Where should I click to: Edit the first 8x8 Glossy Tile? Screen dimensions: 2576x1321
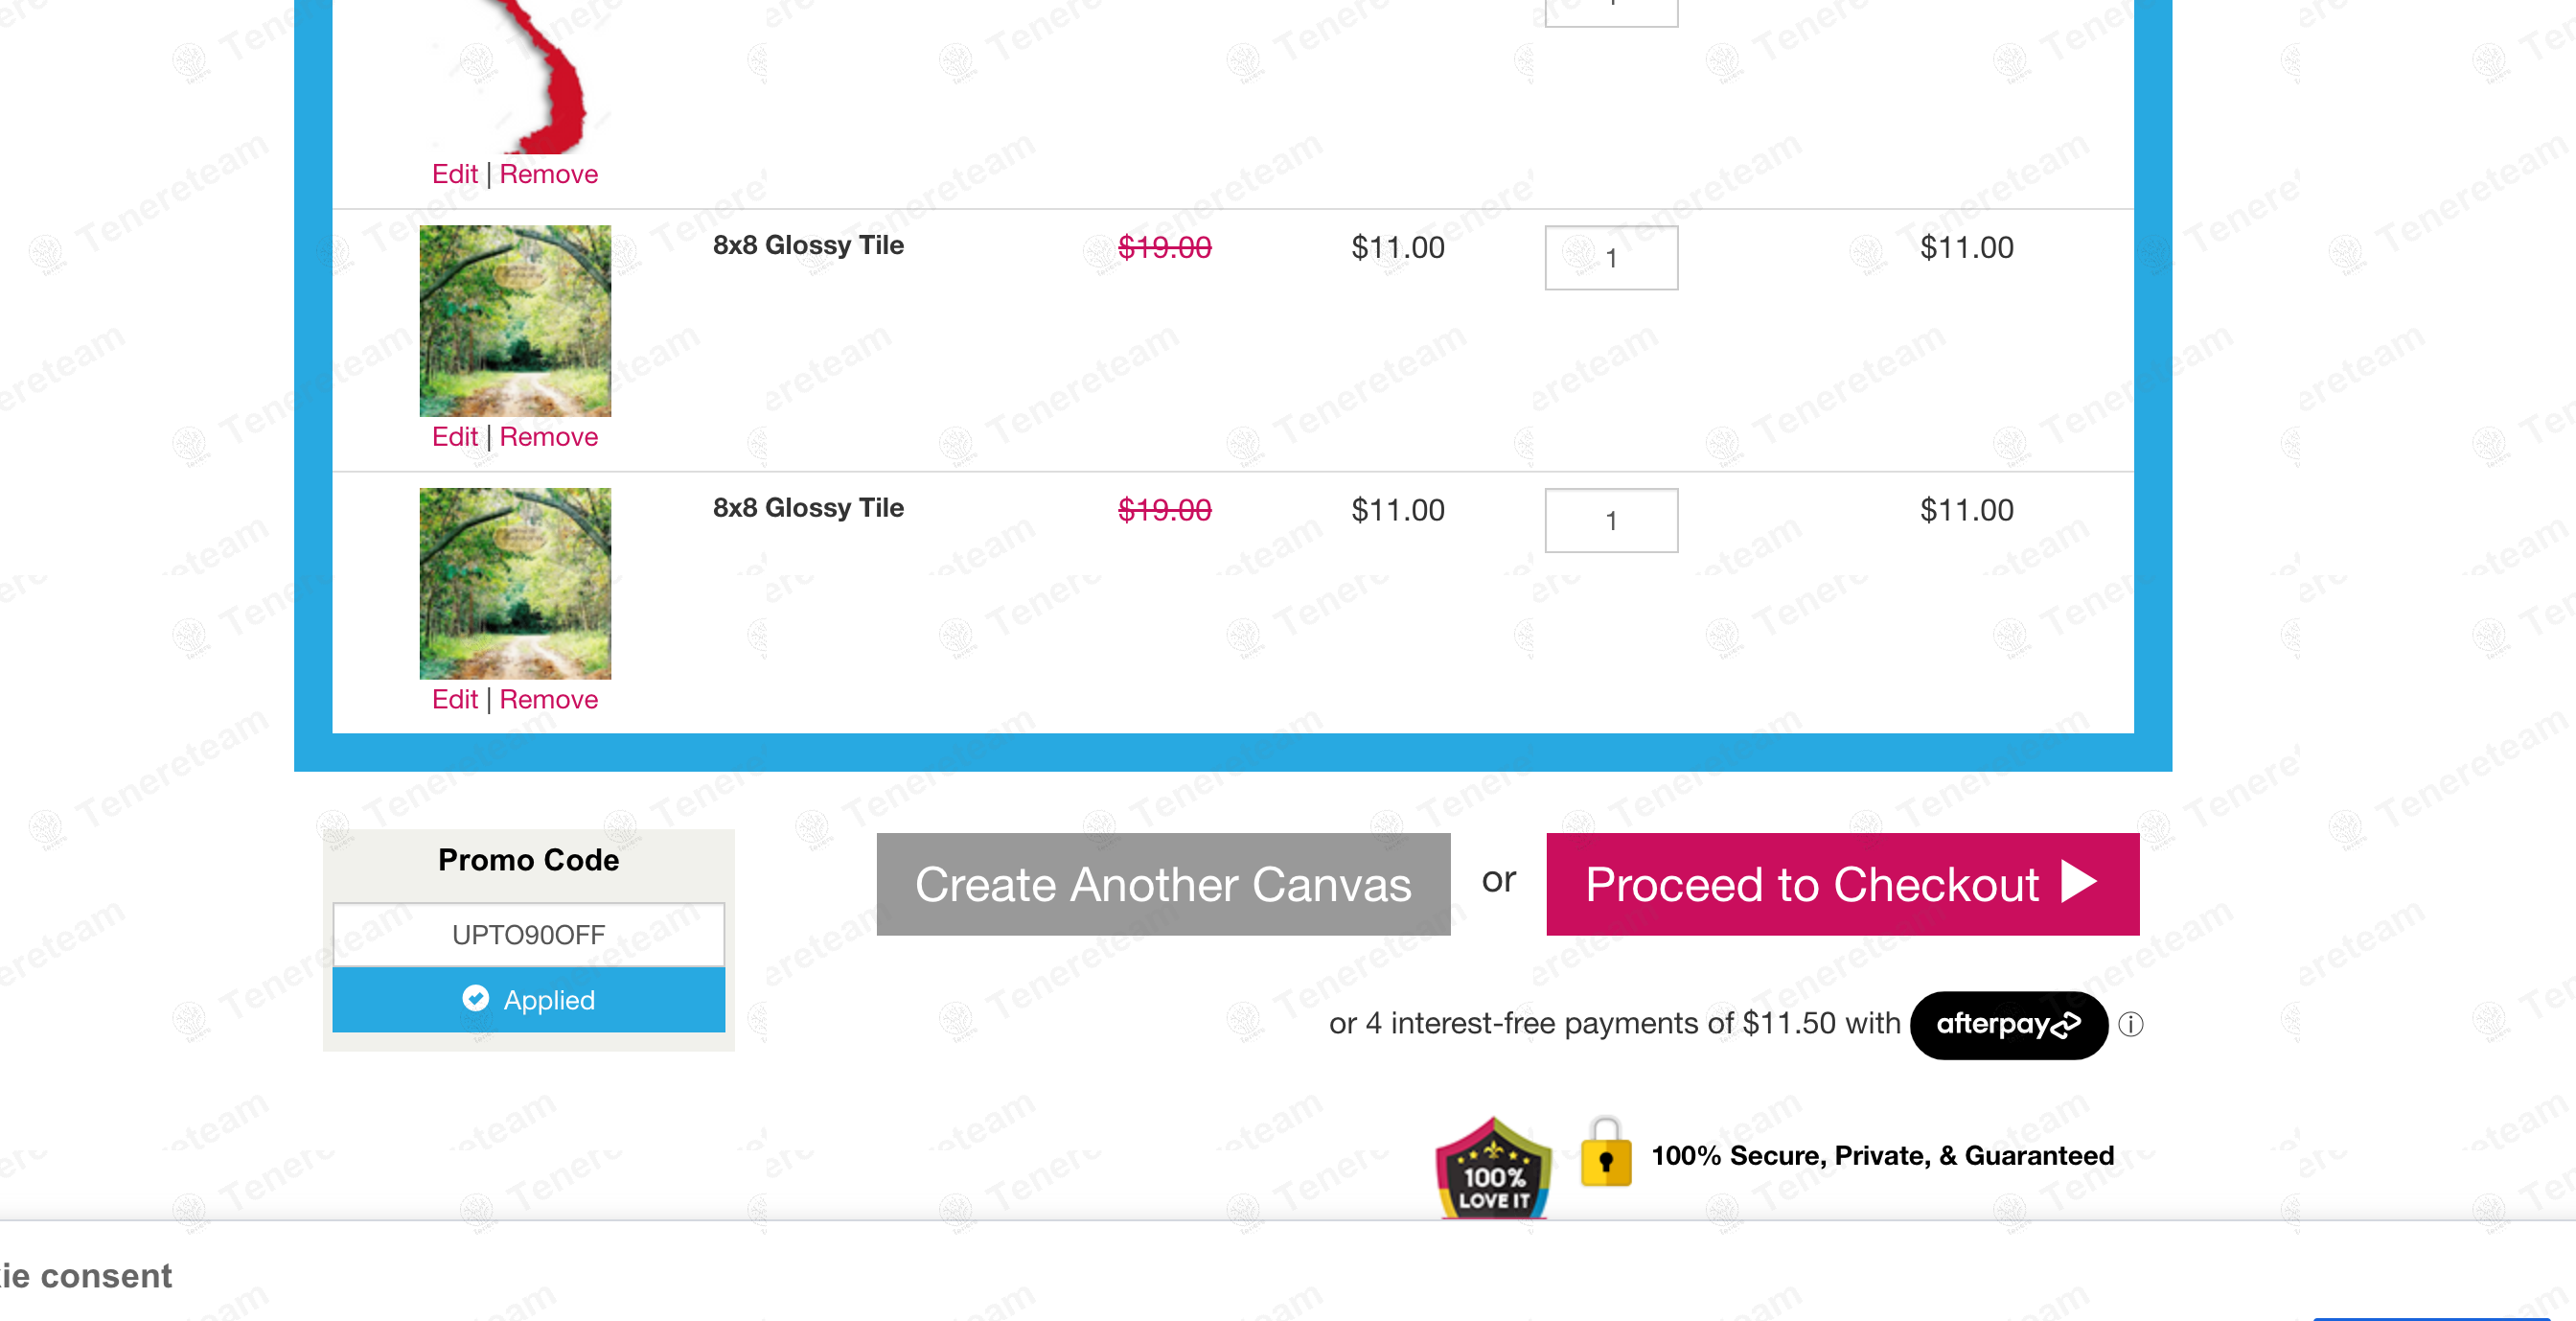454,437
